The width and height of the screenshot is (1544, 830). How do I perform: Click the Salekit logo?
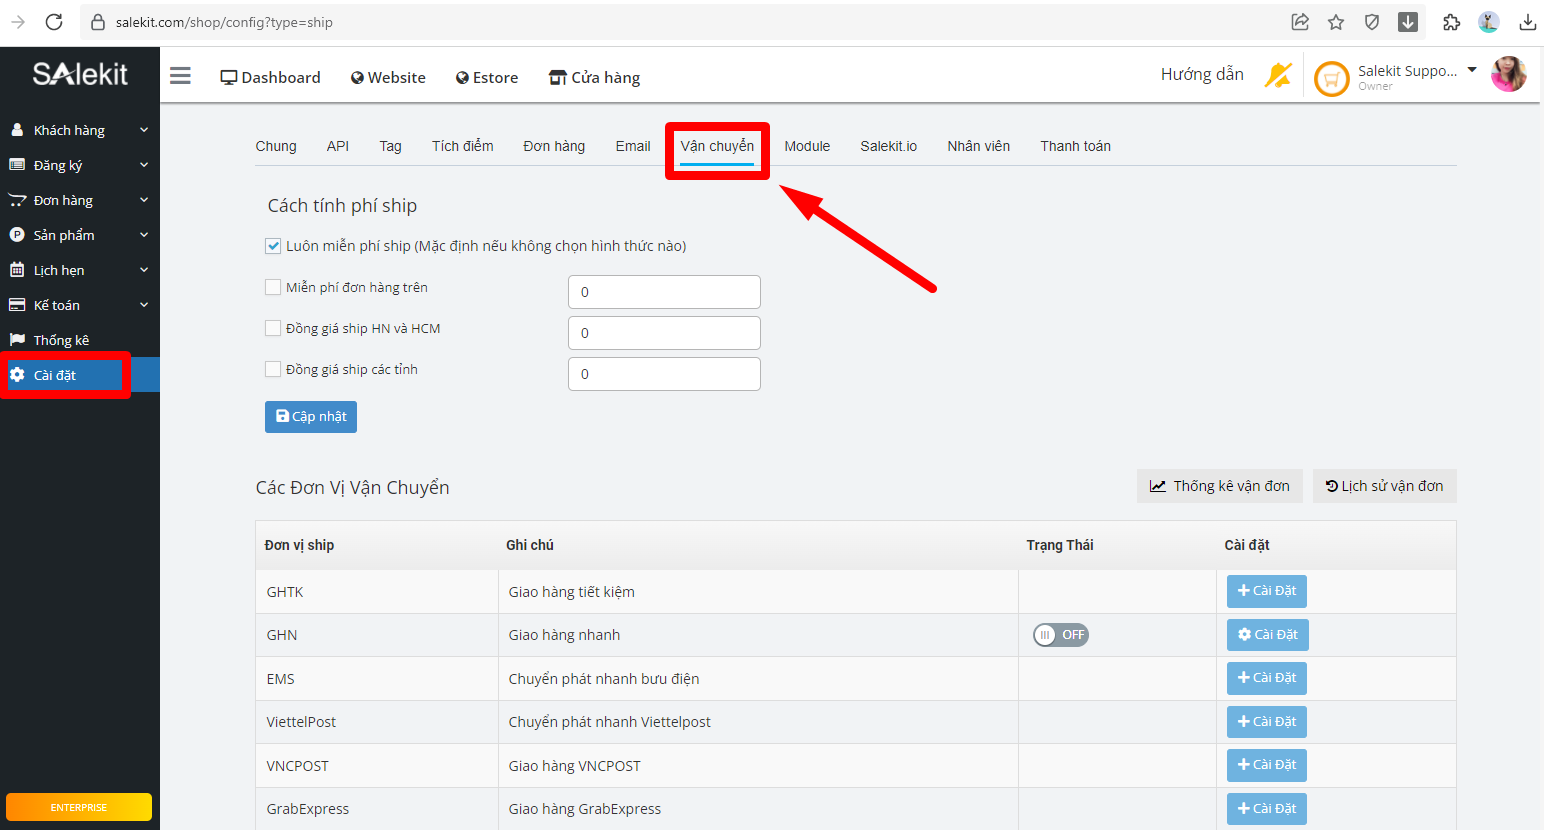point(80,74)
